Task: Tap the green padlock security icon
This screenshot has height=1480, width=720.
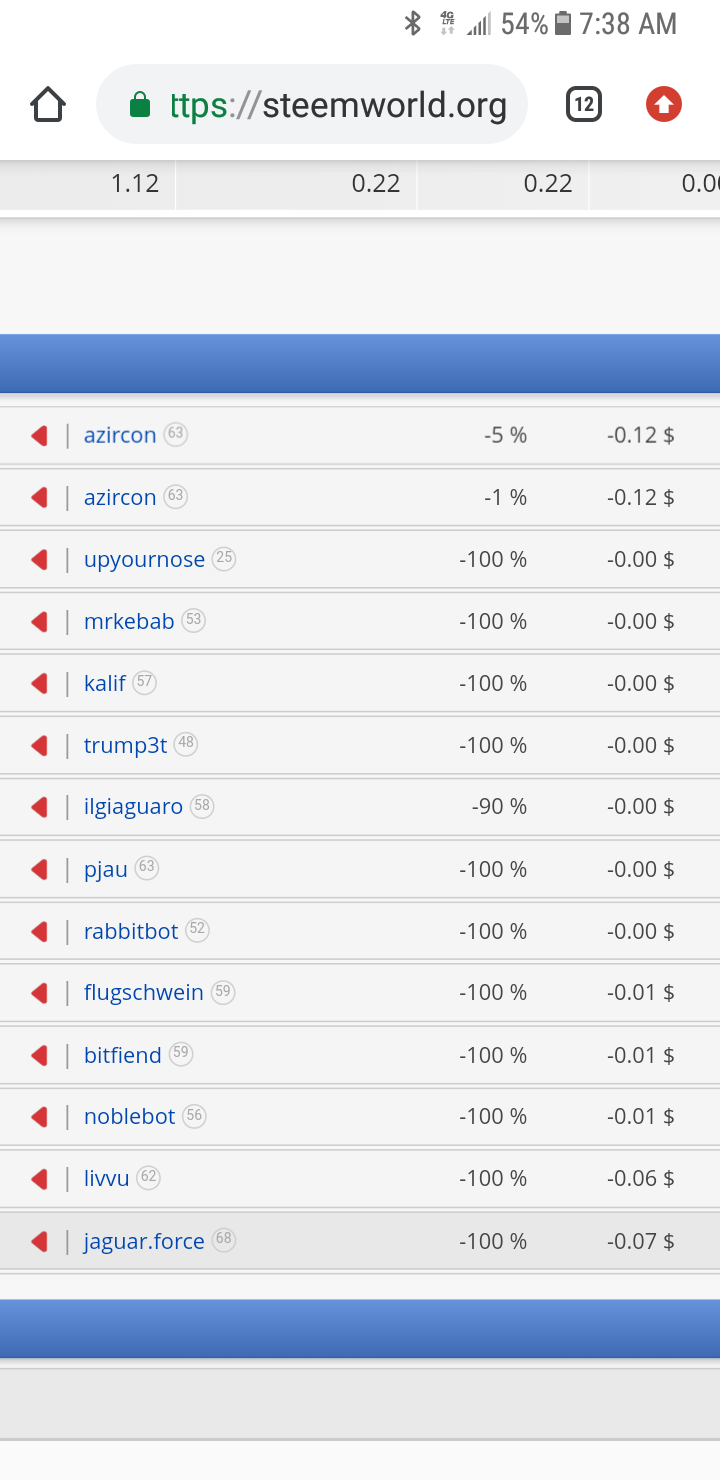Action: pos(140,105)
